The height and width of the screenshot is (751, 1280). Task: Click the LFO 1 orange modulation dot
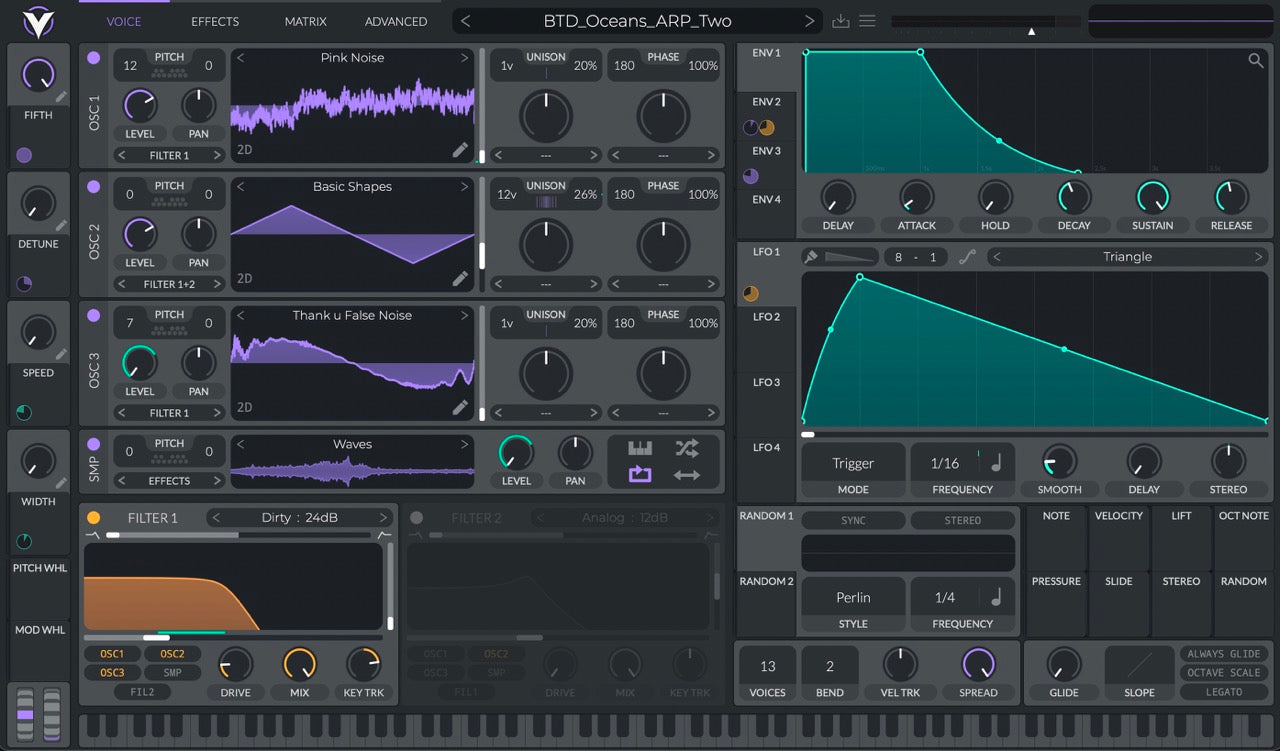(x=751, y=294)
